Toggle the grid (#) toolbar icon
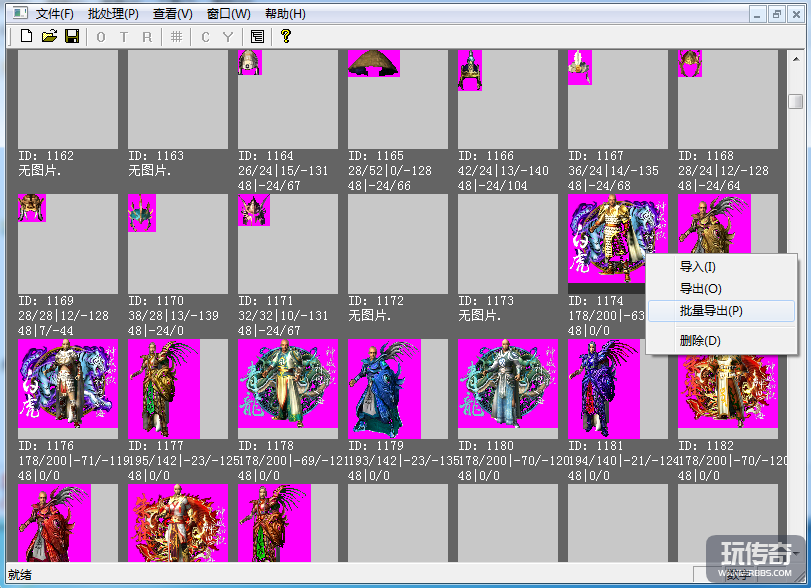Image resolution: width=811 pixels, height=588 pixels. 176,37
